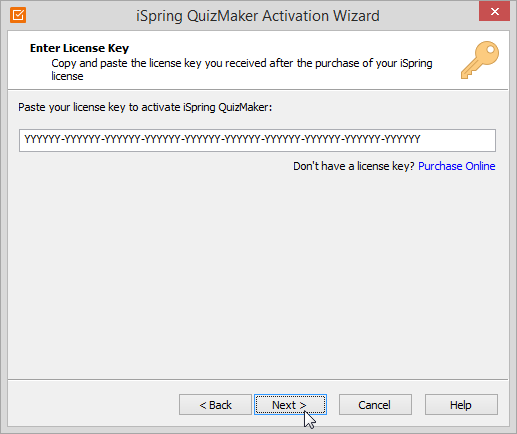Click the iSpring QuizMaker title bar icon
The width and height of the screenshot is (517, 434).
click(18, 15)
